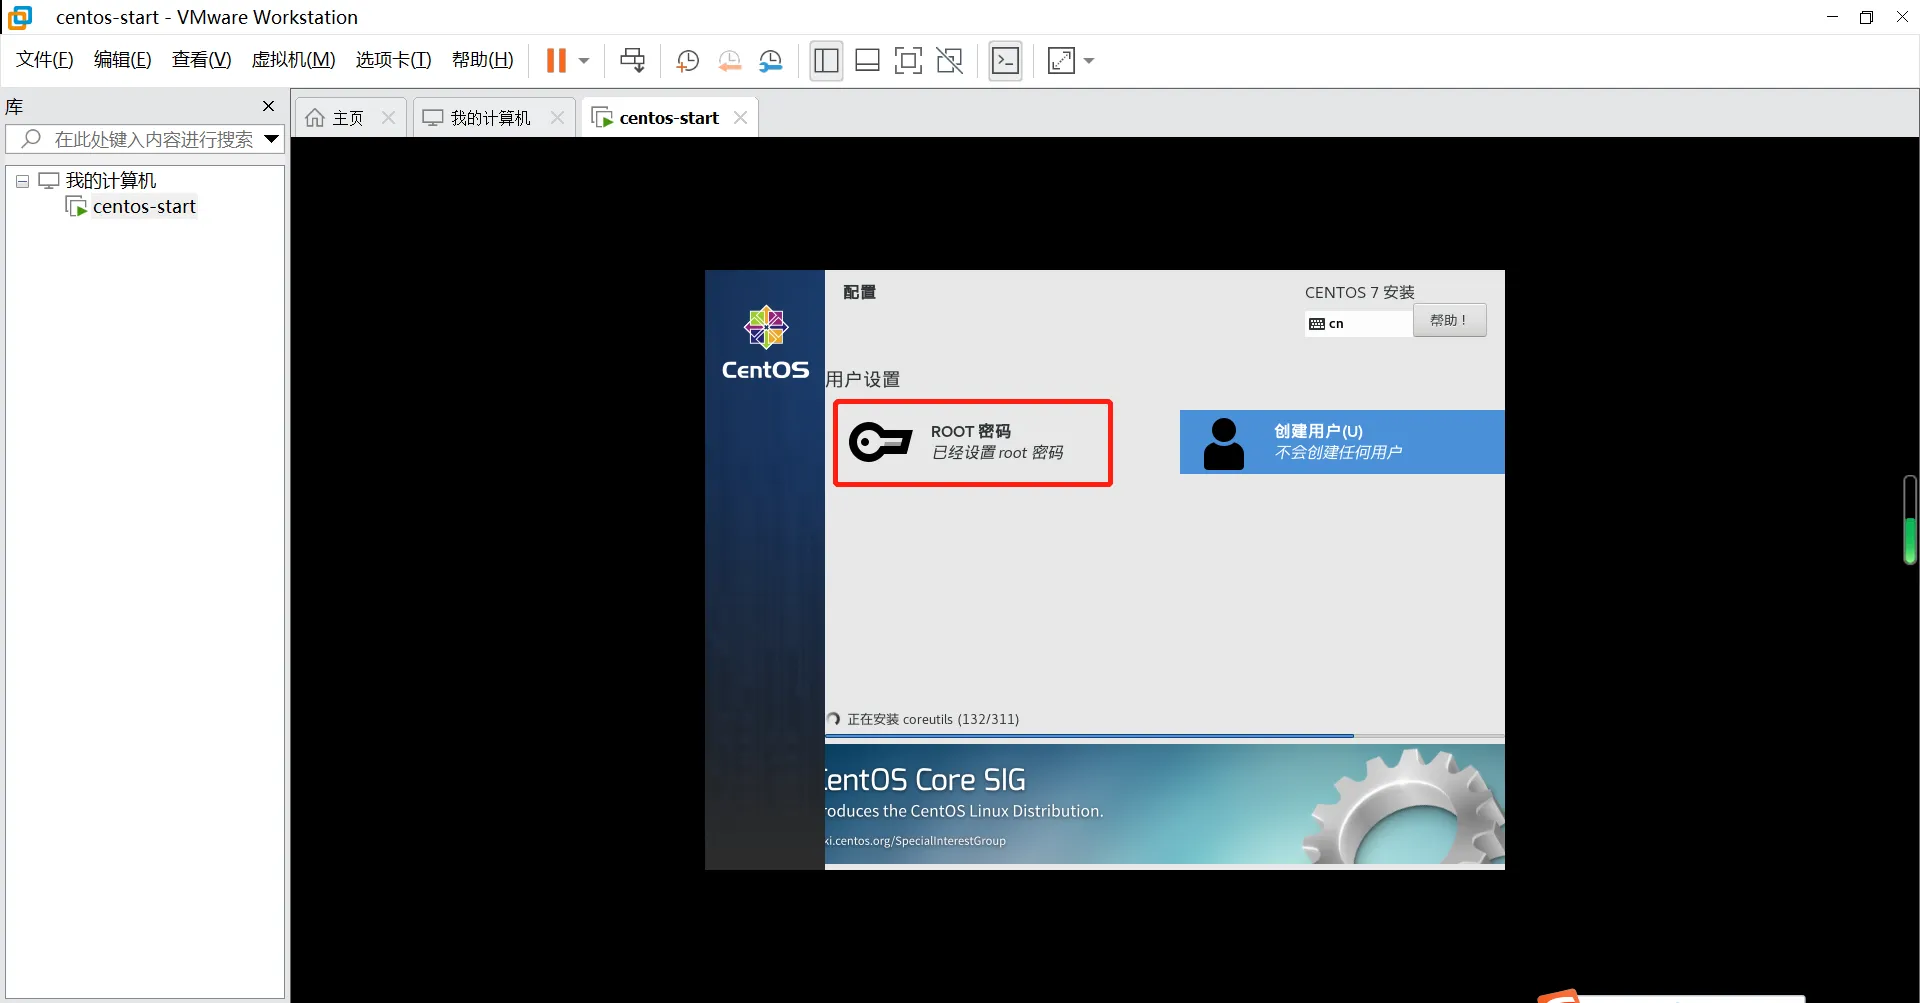
Task: Click the installing coreutils status text
Action: (933, 719)
